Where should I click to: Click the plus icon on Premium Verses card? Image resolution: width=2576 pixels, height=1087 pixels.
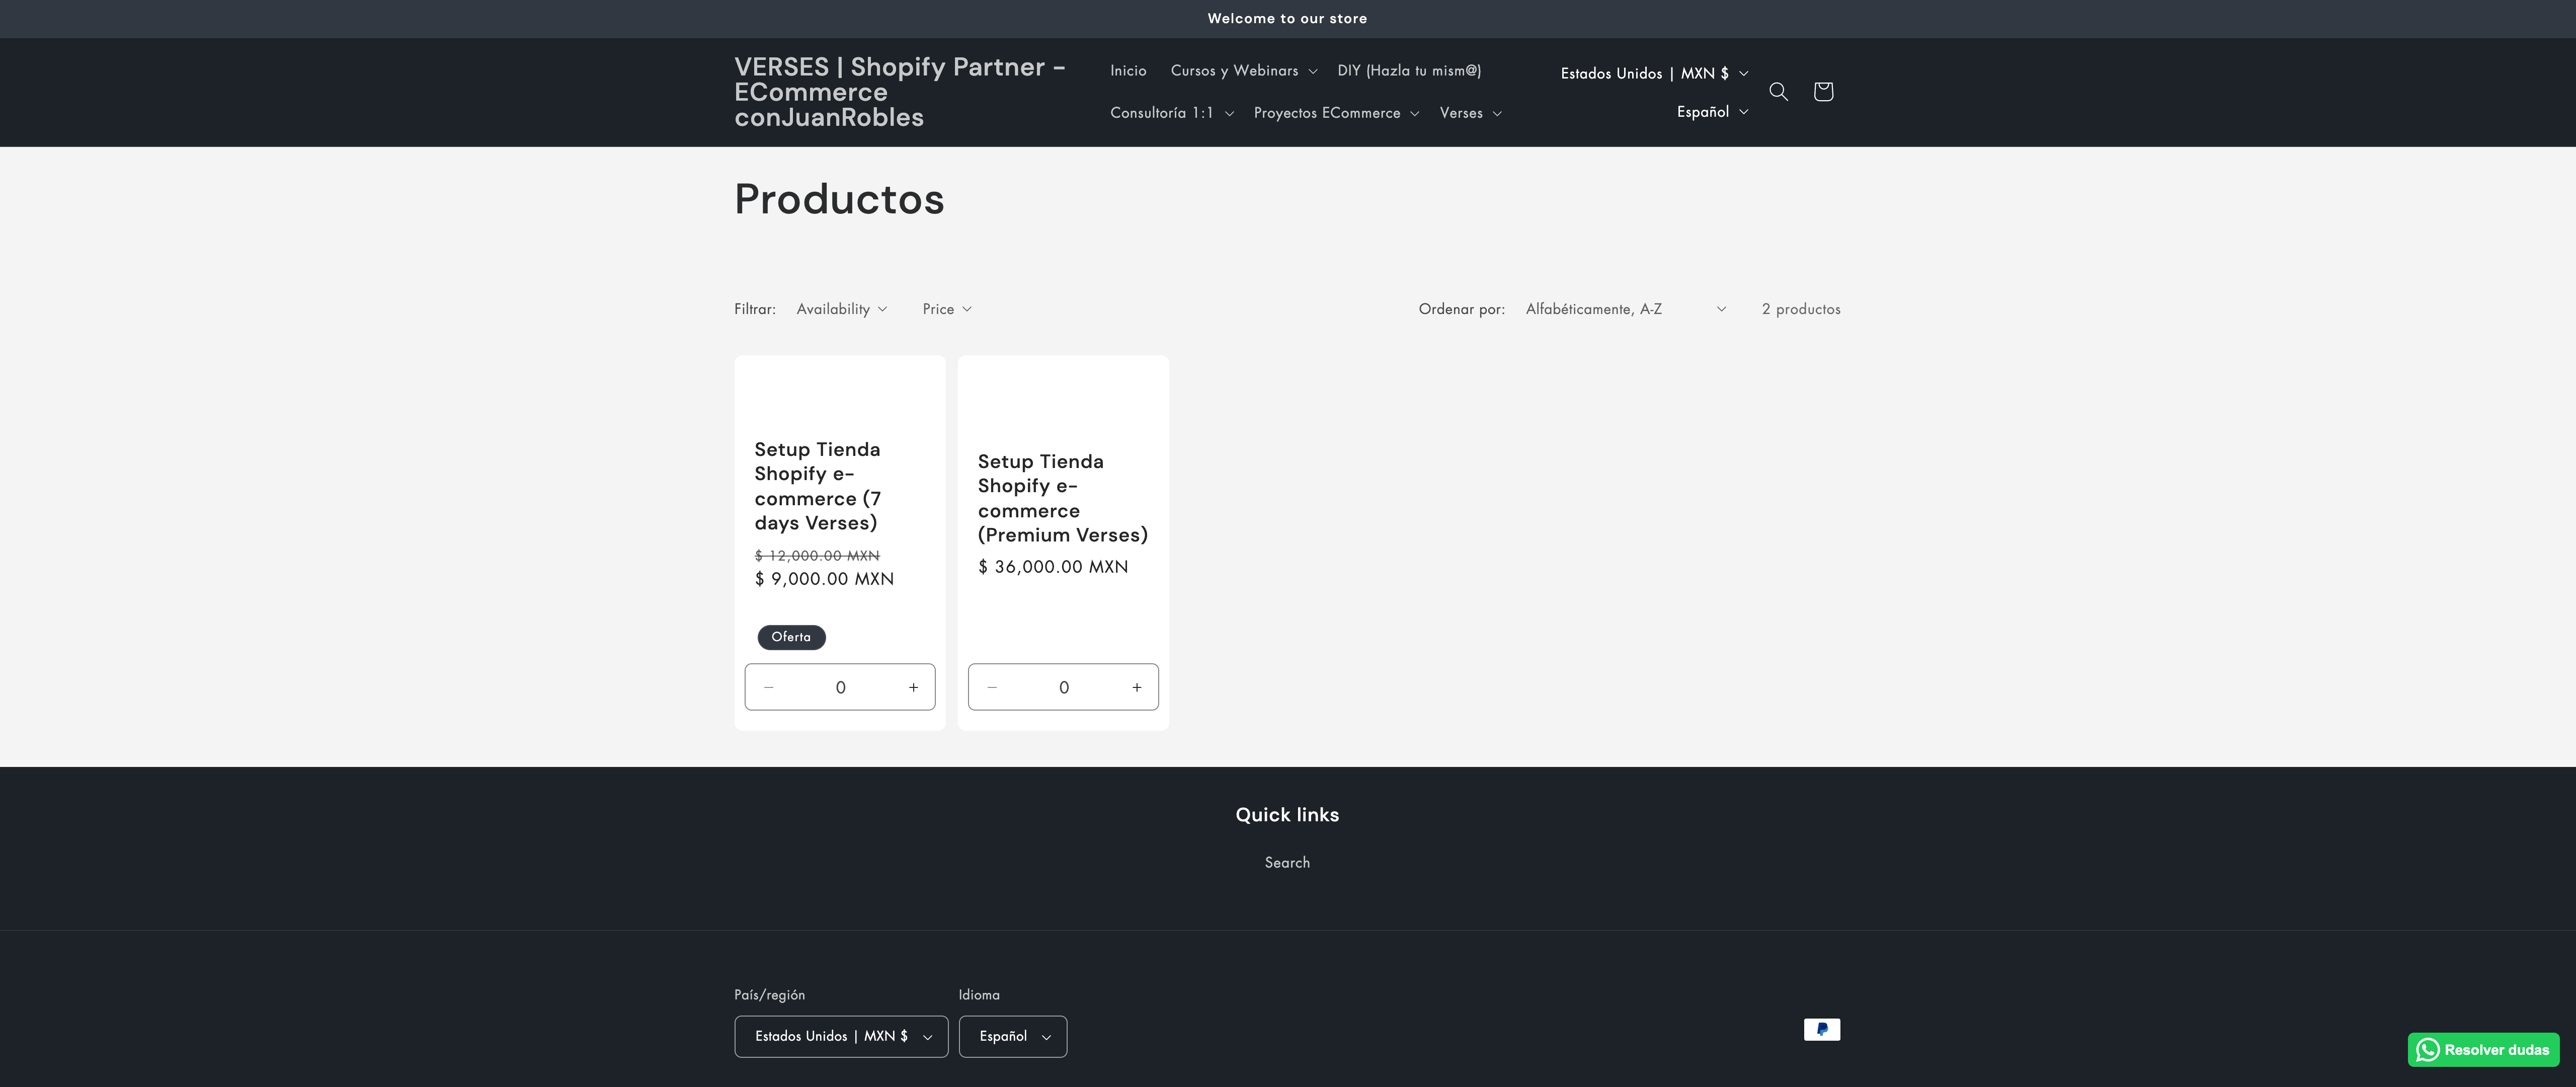pyautogui.click(x=1136, y=687)
